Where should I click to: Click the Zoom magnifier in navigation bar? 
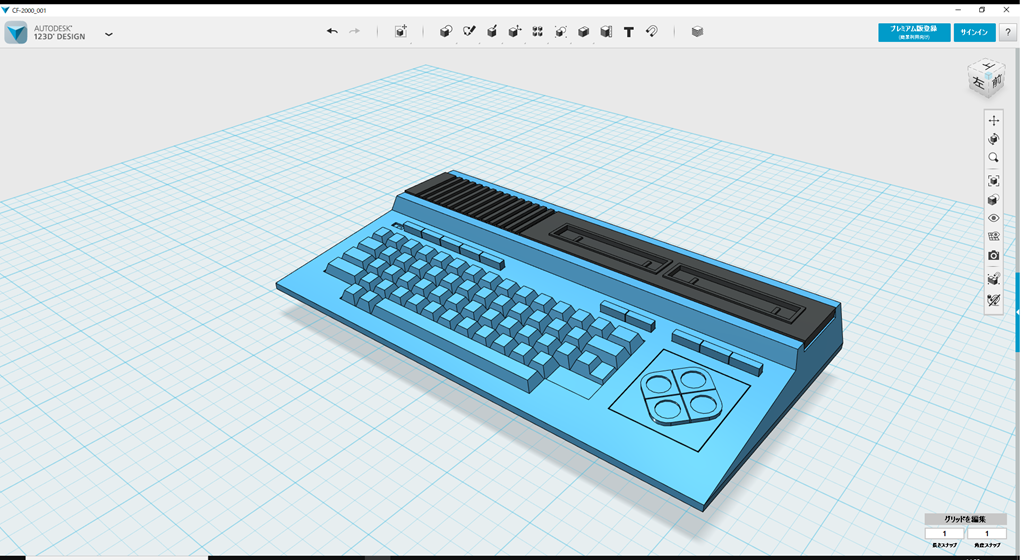click(x=993, y=158)
